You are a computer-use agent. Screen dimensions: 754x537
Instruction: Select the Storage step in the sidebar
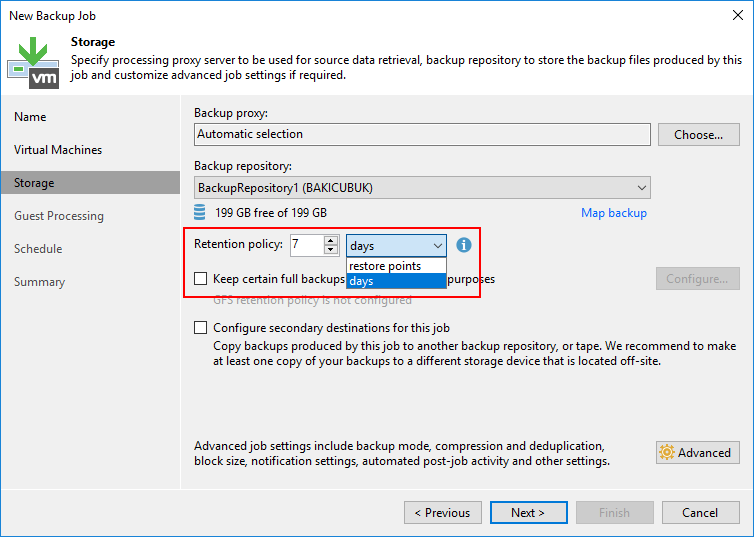[x=34, y=183]
